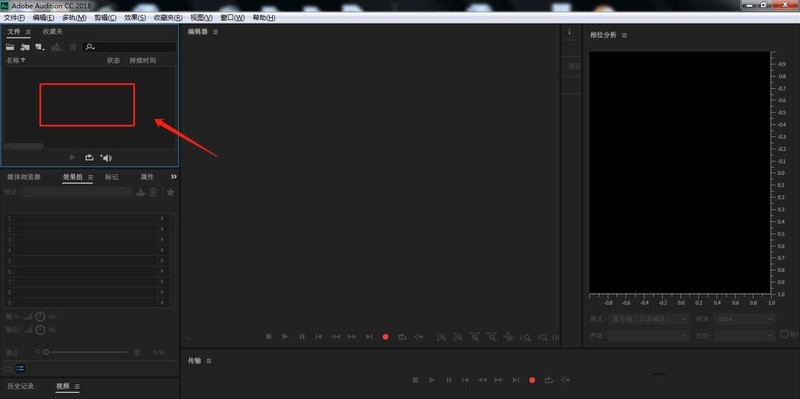The image size is (800, 399).
Task: Click the Open File folder icon in Files panel
Action: pos(10,47)
